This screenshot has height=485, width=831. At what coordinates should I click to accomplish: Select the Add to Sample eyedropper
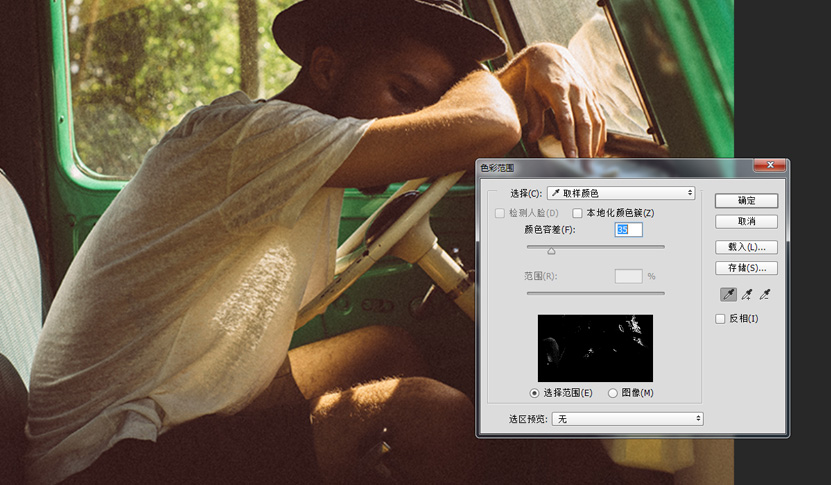[747, 295]
